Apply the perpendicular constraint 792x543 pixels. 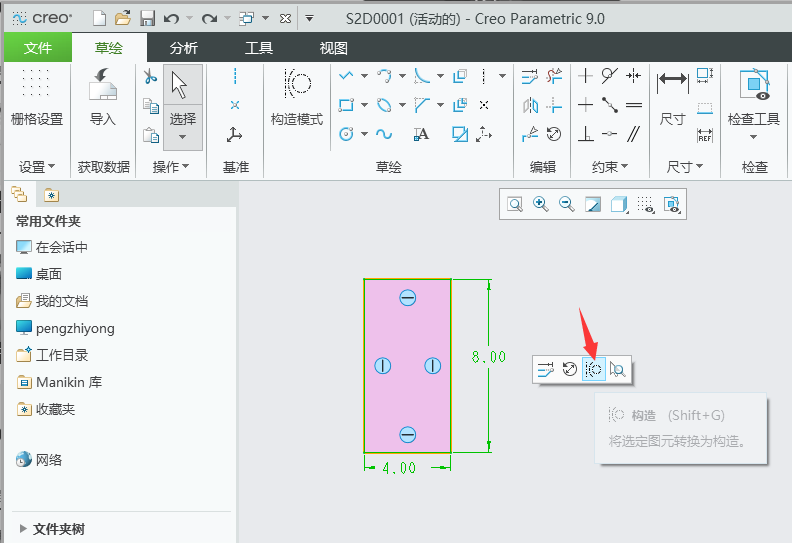pyautogui.click(x=585, y=134)
